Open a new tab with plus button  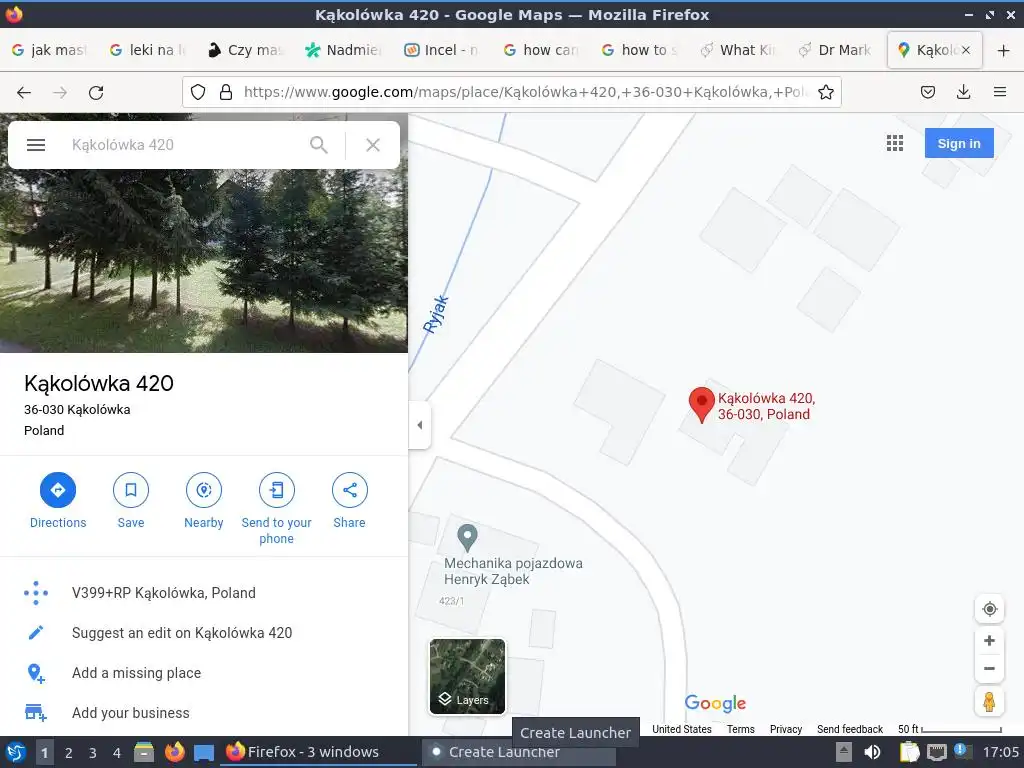(x=1004, y=50)
